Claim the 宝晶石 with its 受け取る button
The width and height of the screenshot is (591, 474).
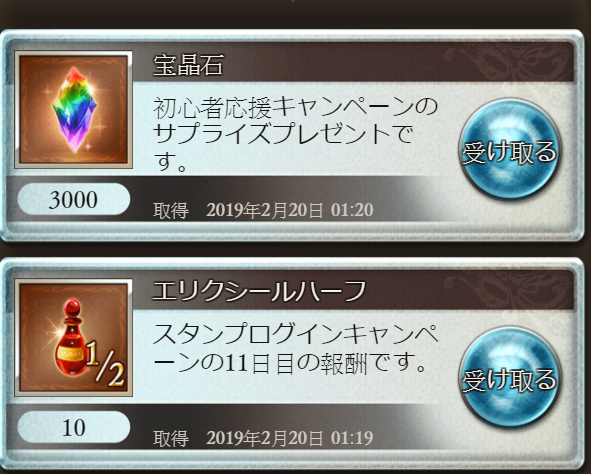(509, 149)
